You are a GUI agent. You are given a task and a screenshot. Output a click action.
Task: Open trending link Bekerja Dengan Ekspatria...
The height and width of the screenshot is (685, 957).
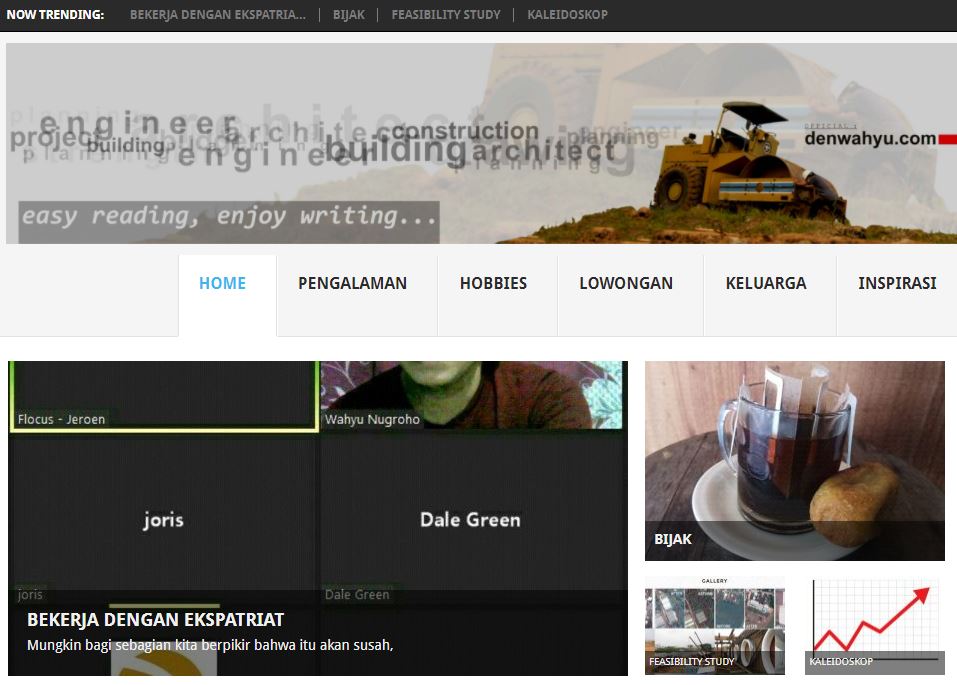218,15
